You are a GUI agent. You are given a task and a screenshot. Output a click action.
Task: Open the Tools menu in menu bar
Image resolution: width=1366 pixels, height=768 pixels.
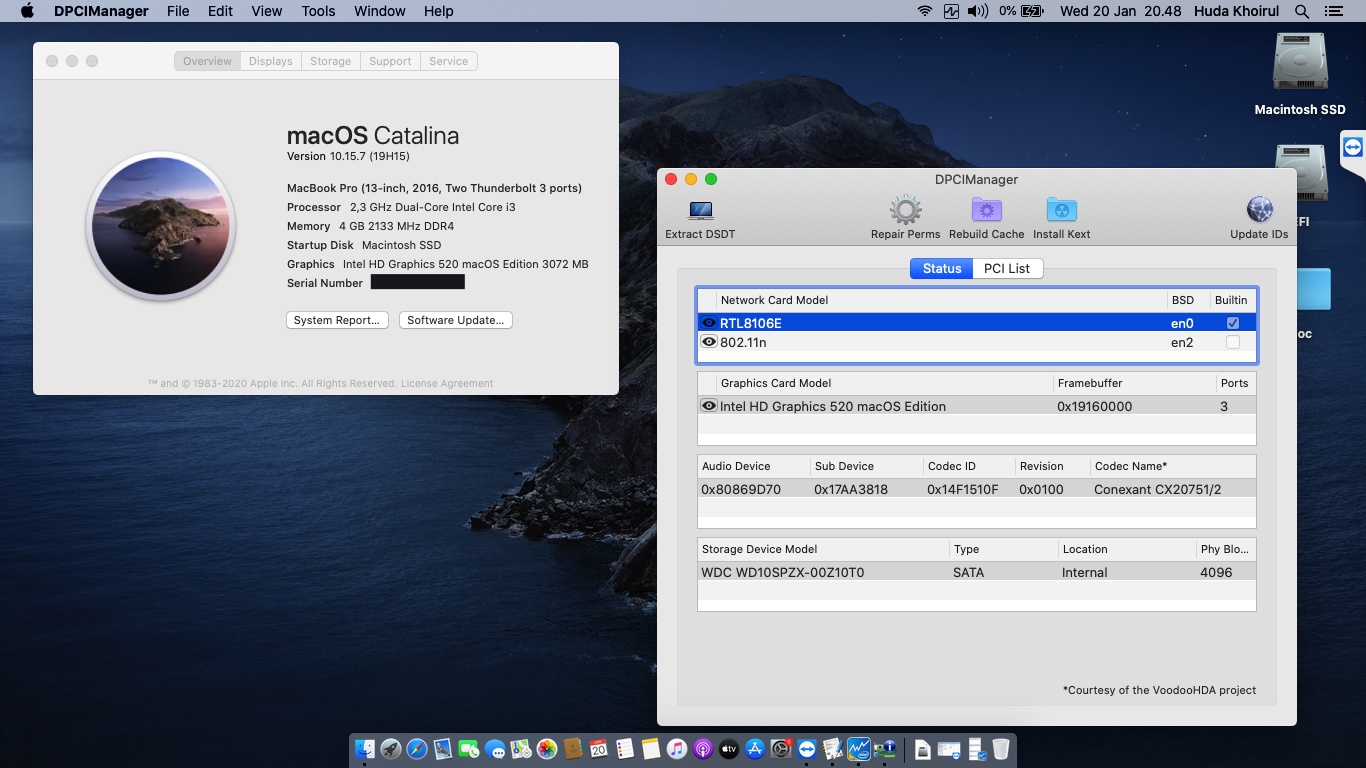pyautogui.click(x=318, y=11)
